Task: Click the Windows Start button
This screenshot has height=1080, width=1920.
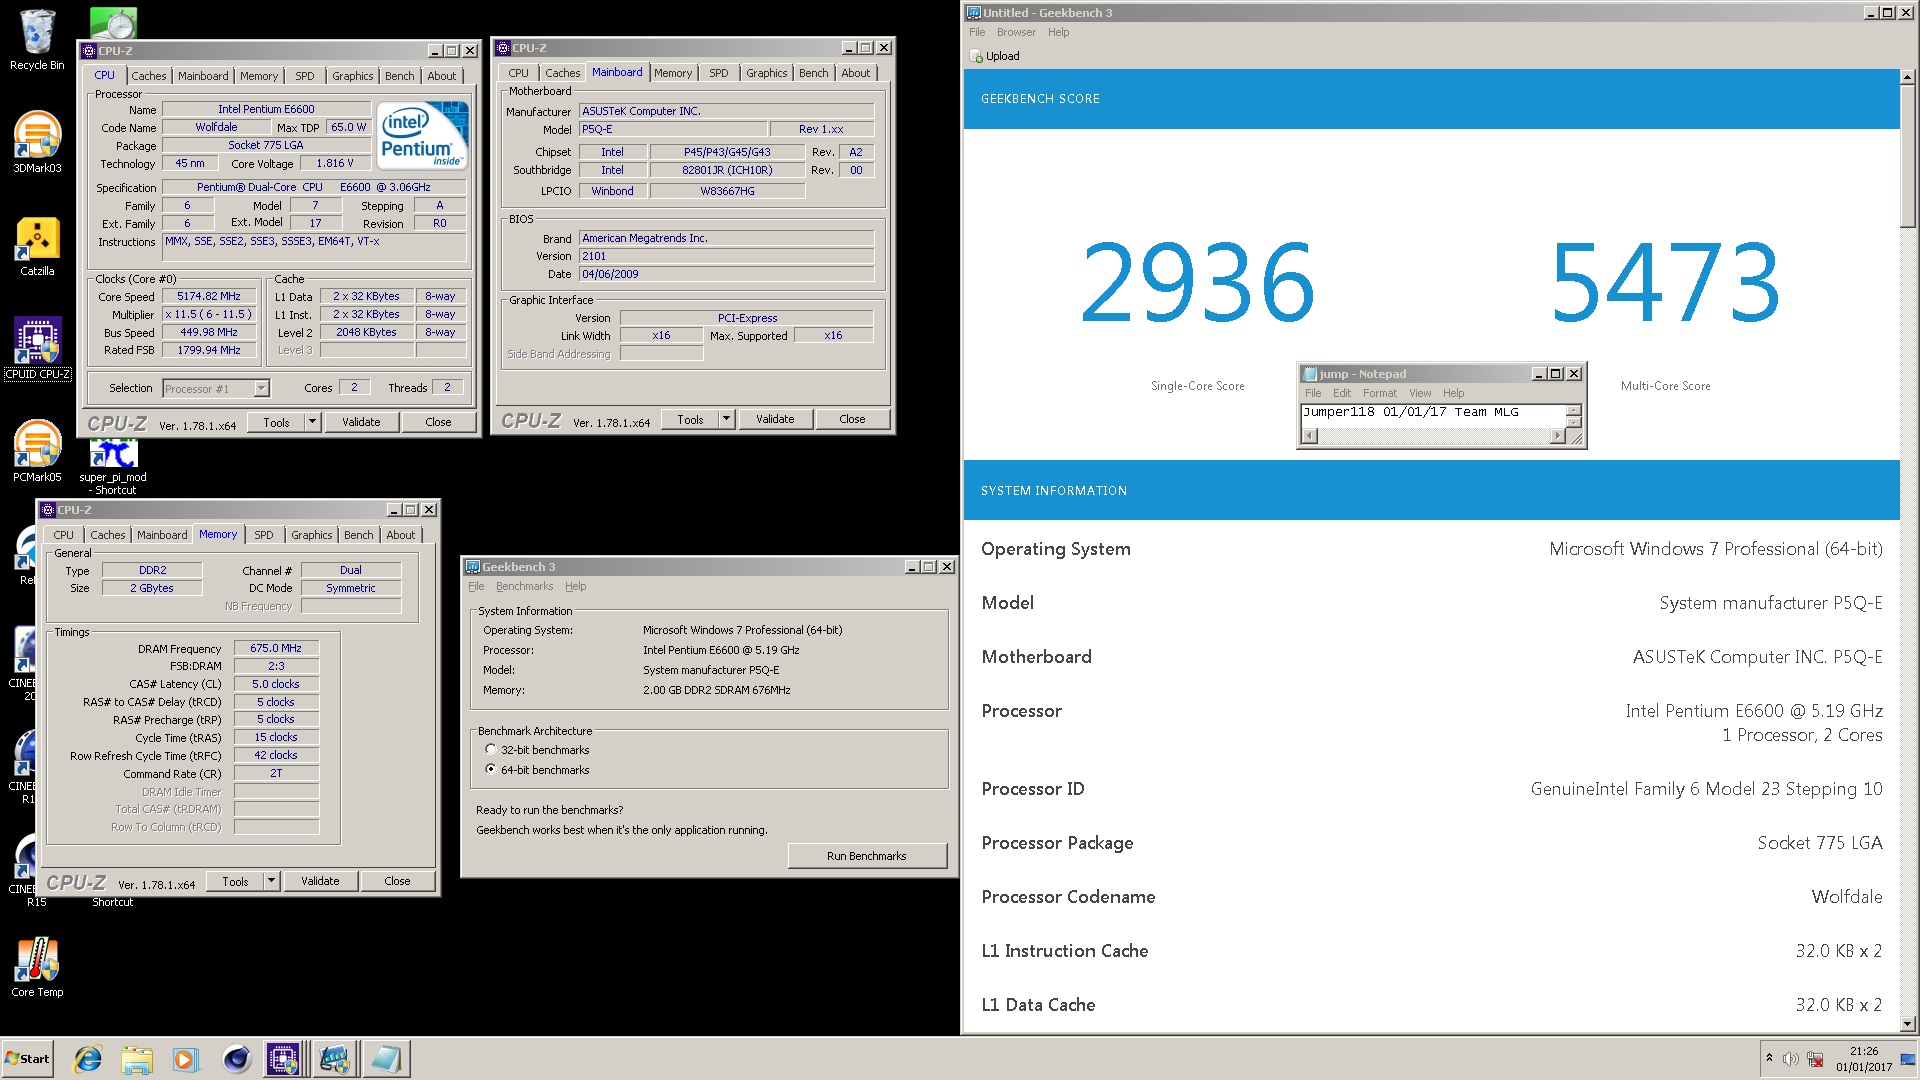Action: tap(28, 1059)
